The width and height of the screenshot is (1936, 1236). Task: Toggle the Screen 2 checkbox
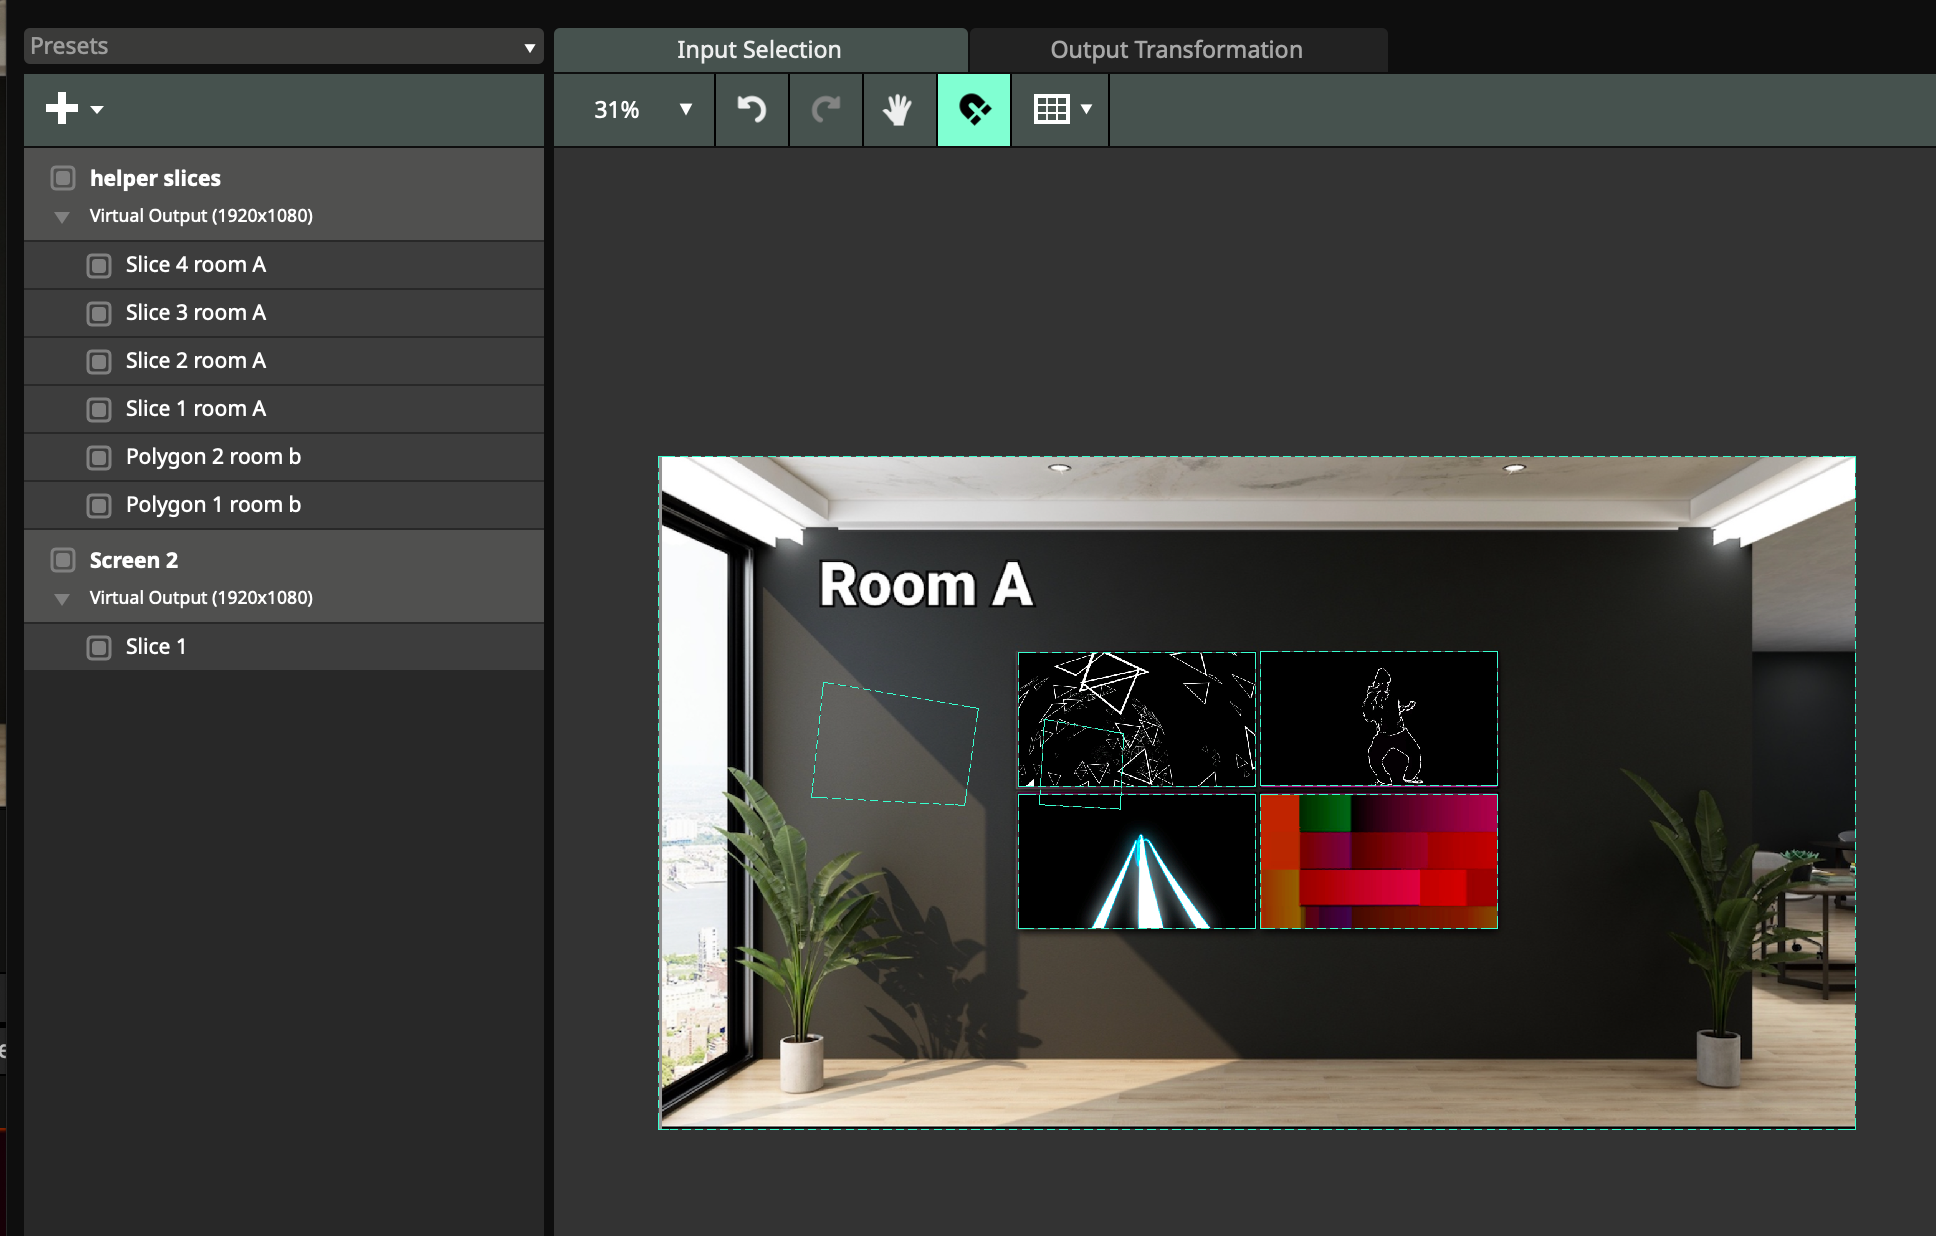pos(63,560)
